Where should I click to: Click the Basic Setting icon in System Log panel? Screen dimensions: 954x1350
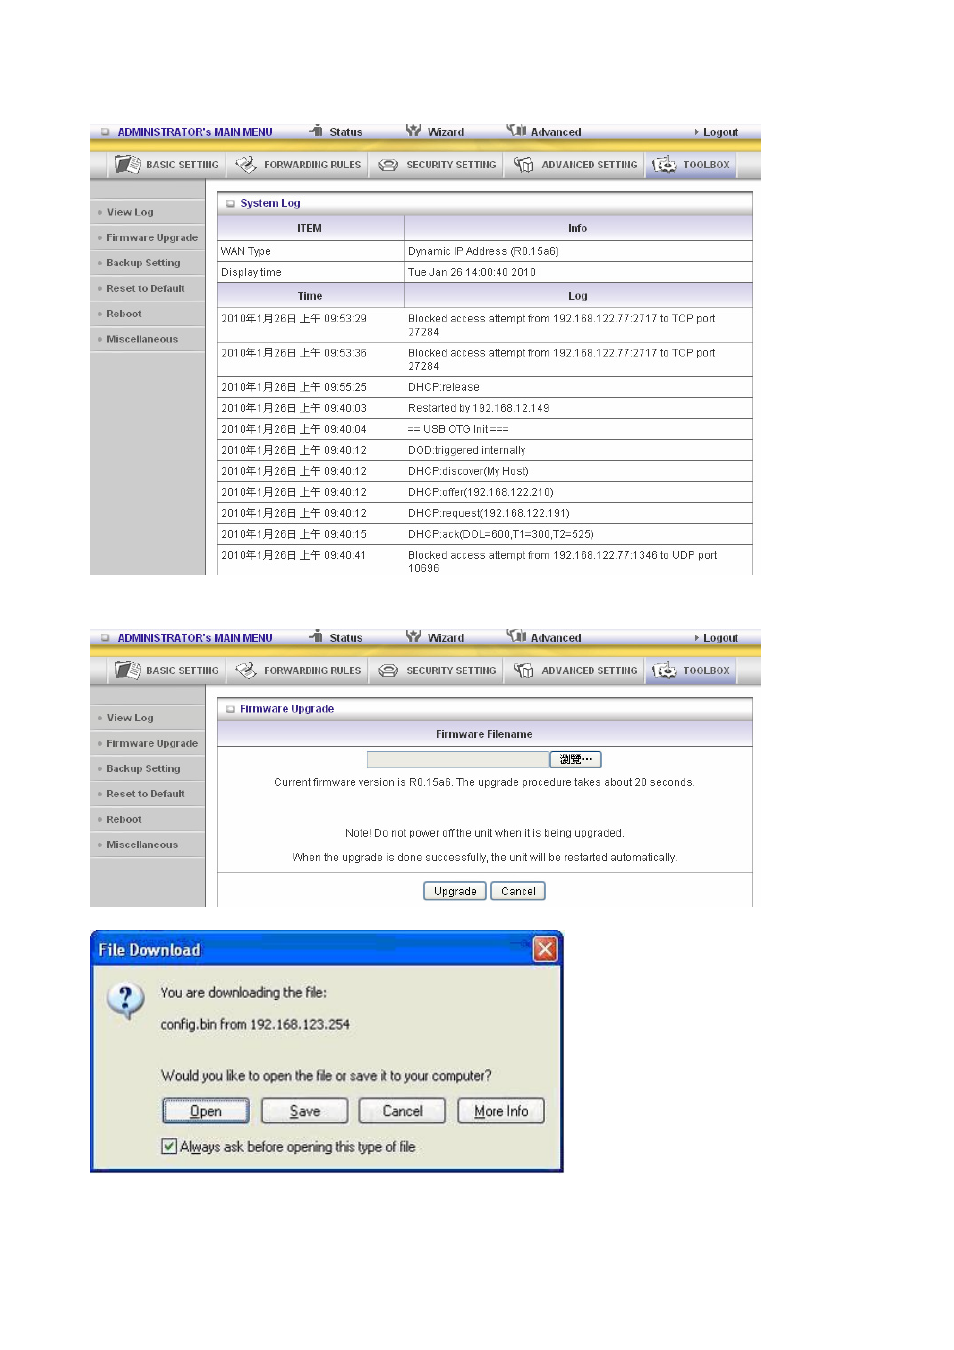click(127, 164)
